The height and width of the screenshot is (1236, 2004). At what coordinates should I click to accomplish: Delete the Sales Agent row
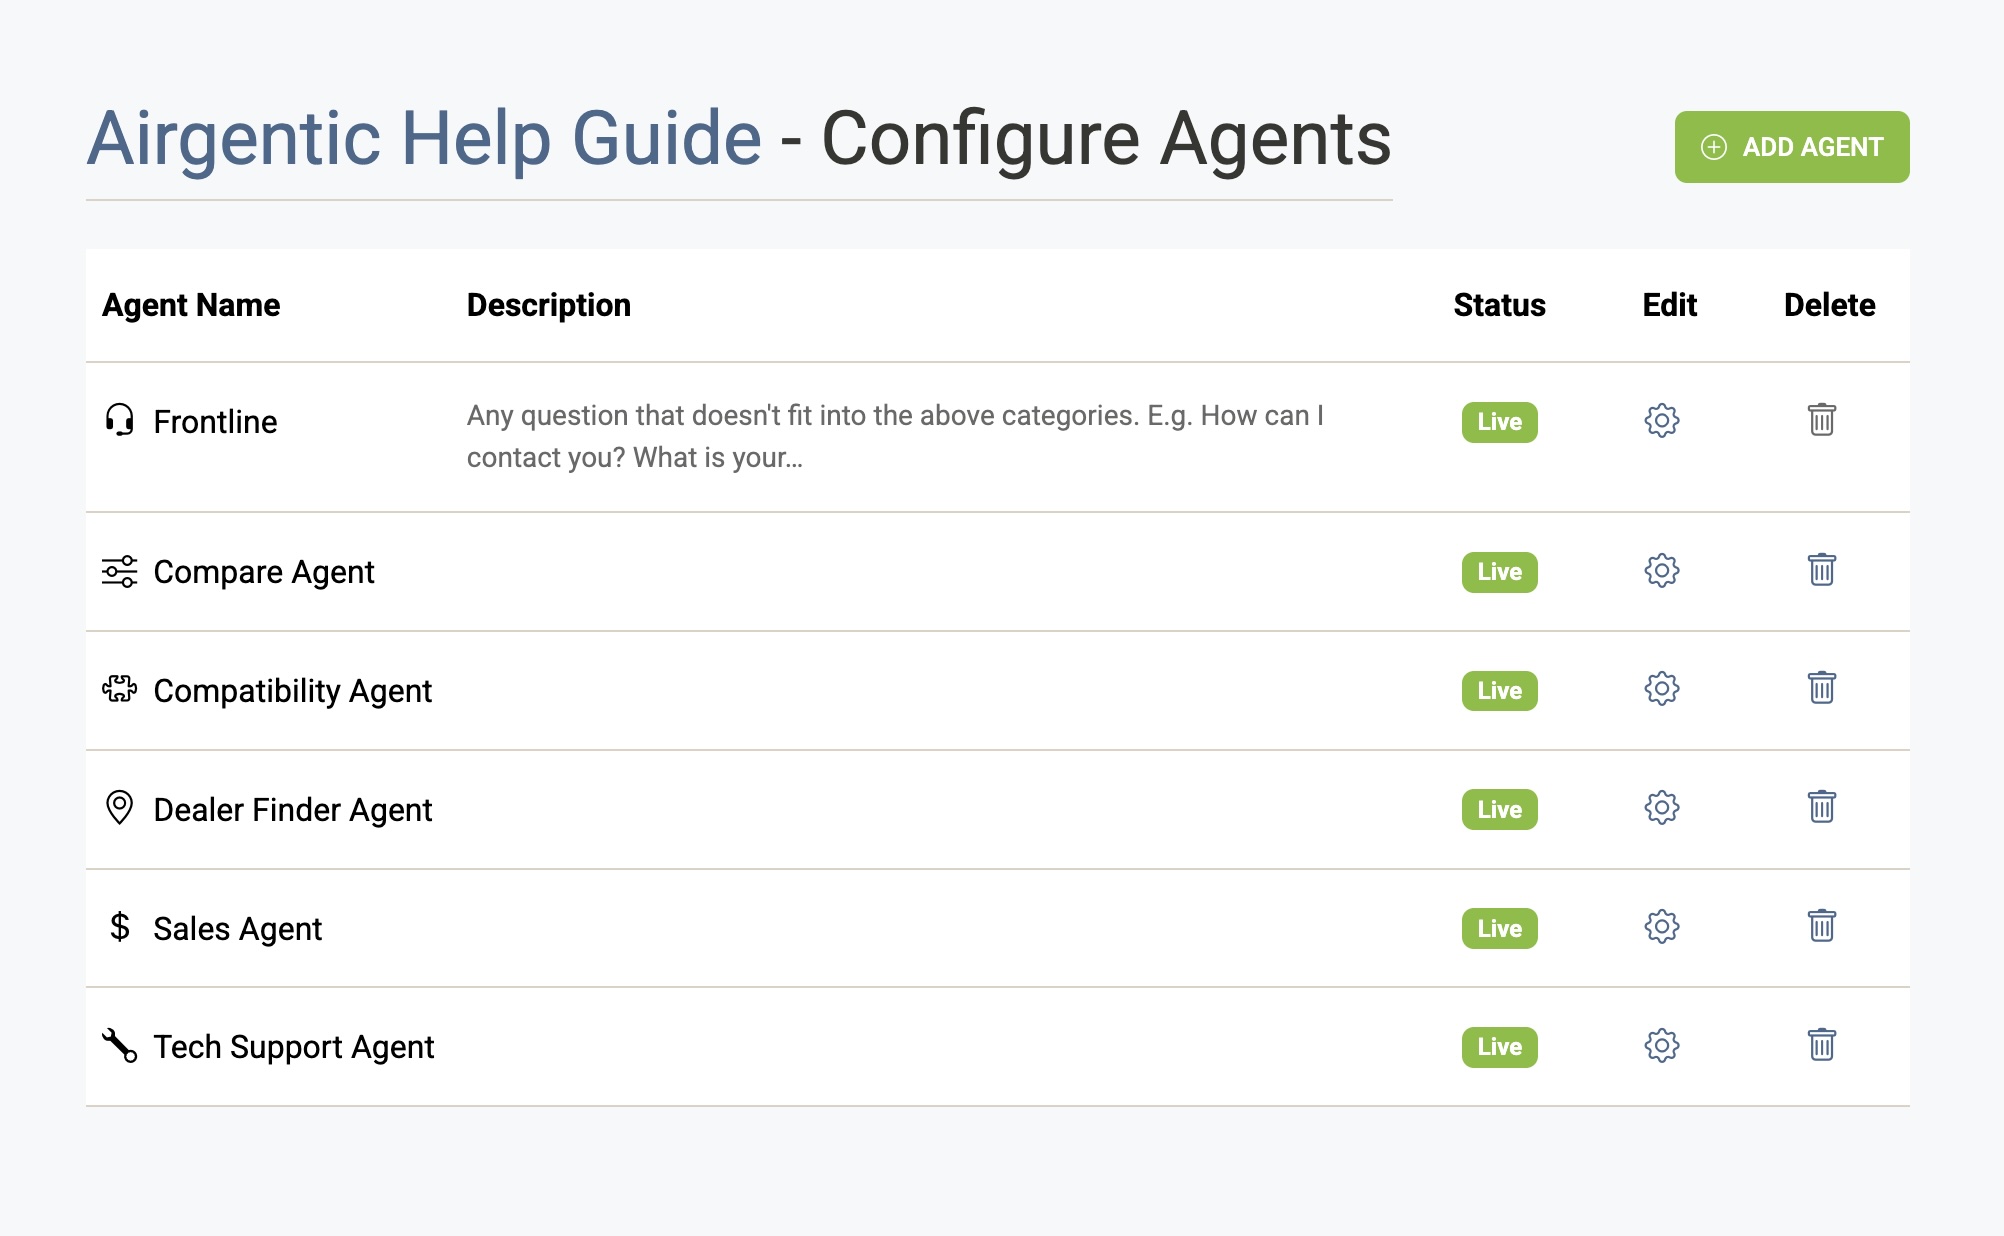(x=1821, y=926)
